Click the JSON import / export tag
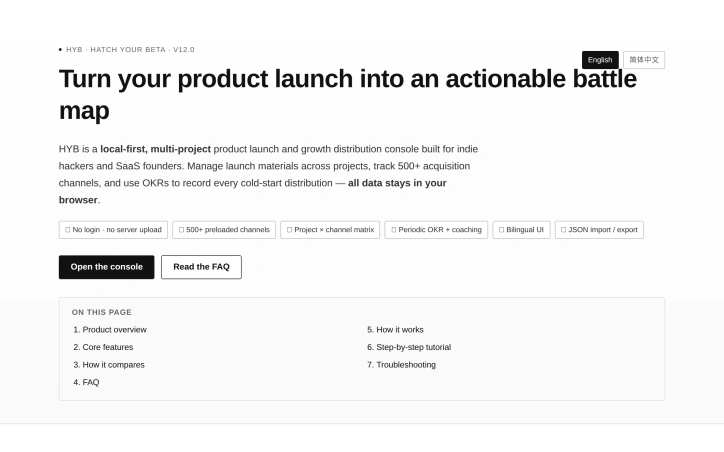This screenshot has height=452, width=724. click(x=599, y=230)
